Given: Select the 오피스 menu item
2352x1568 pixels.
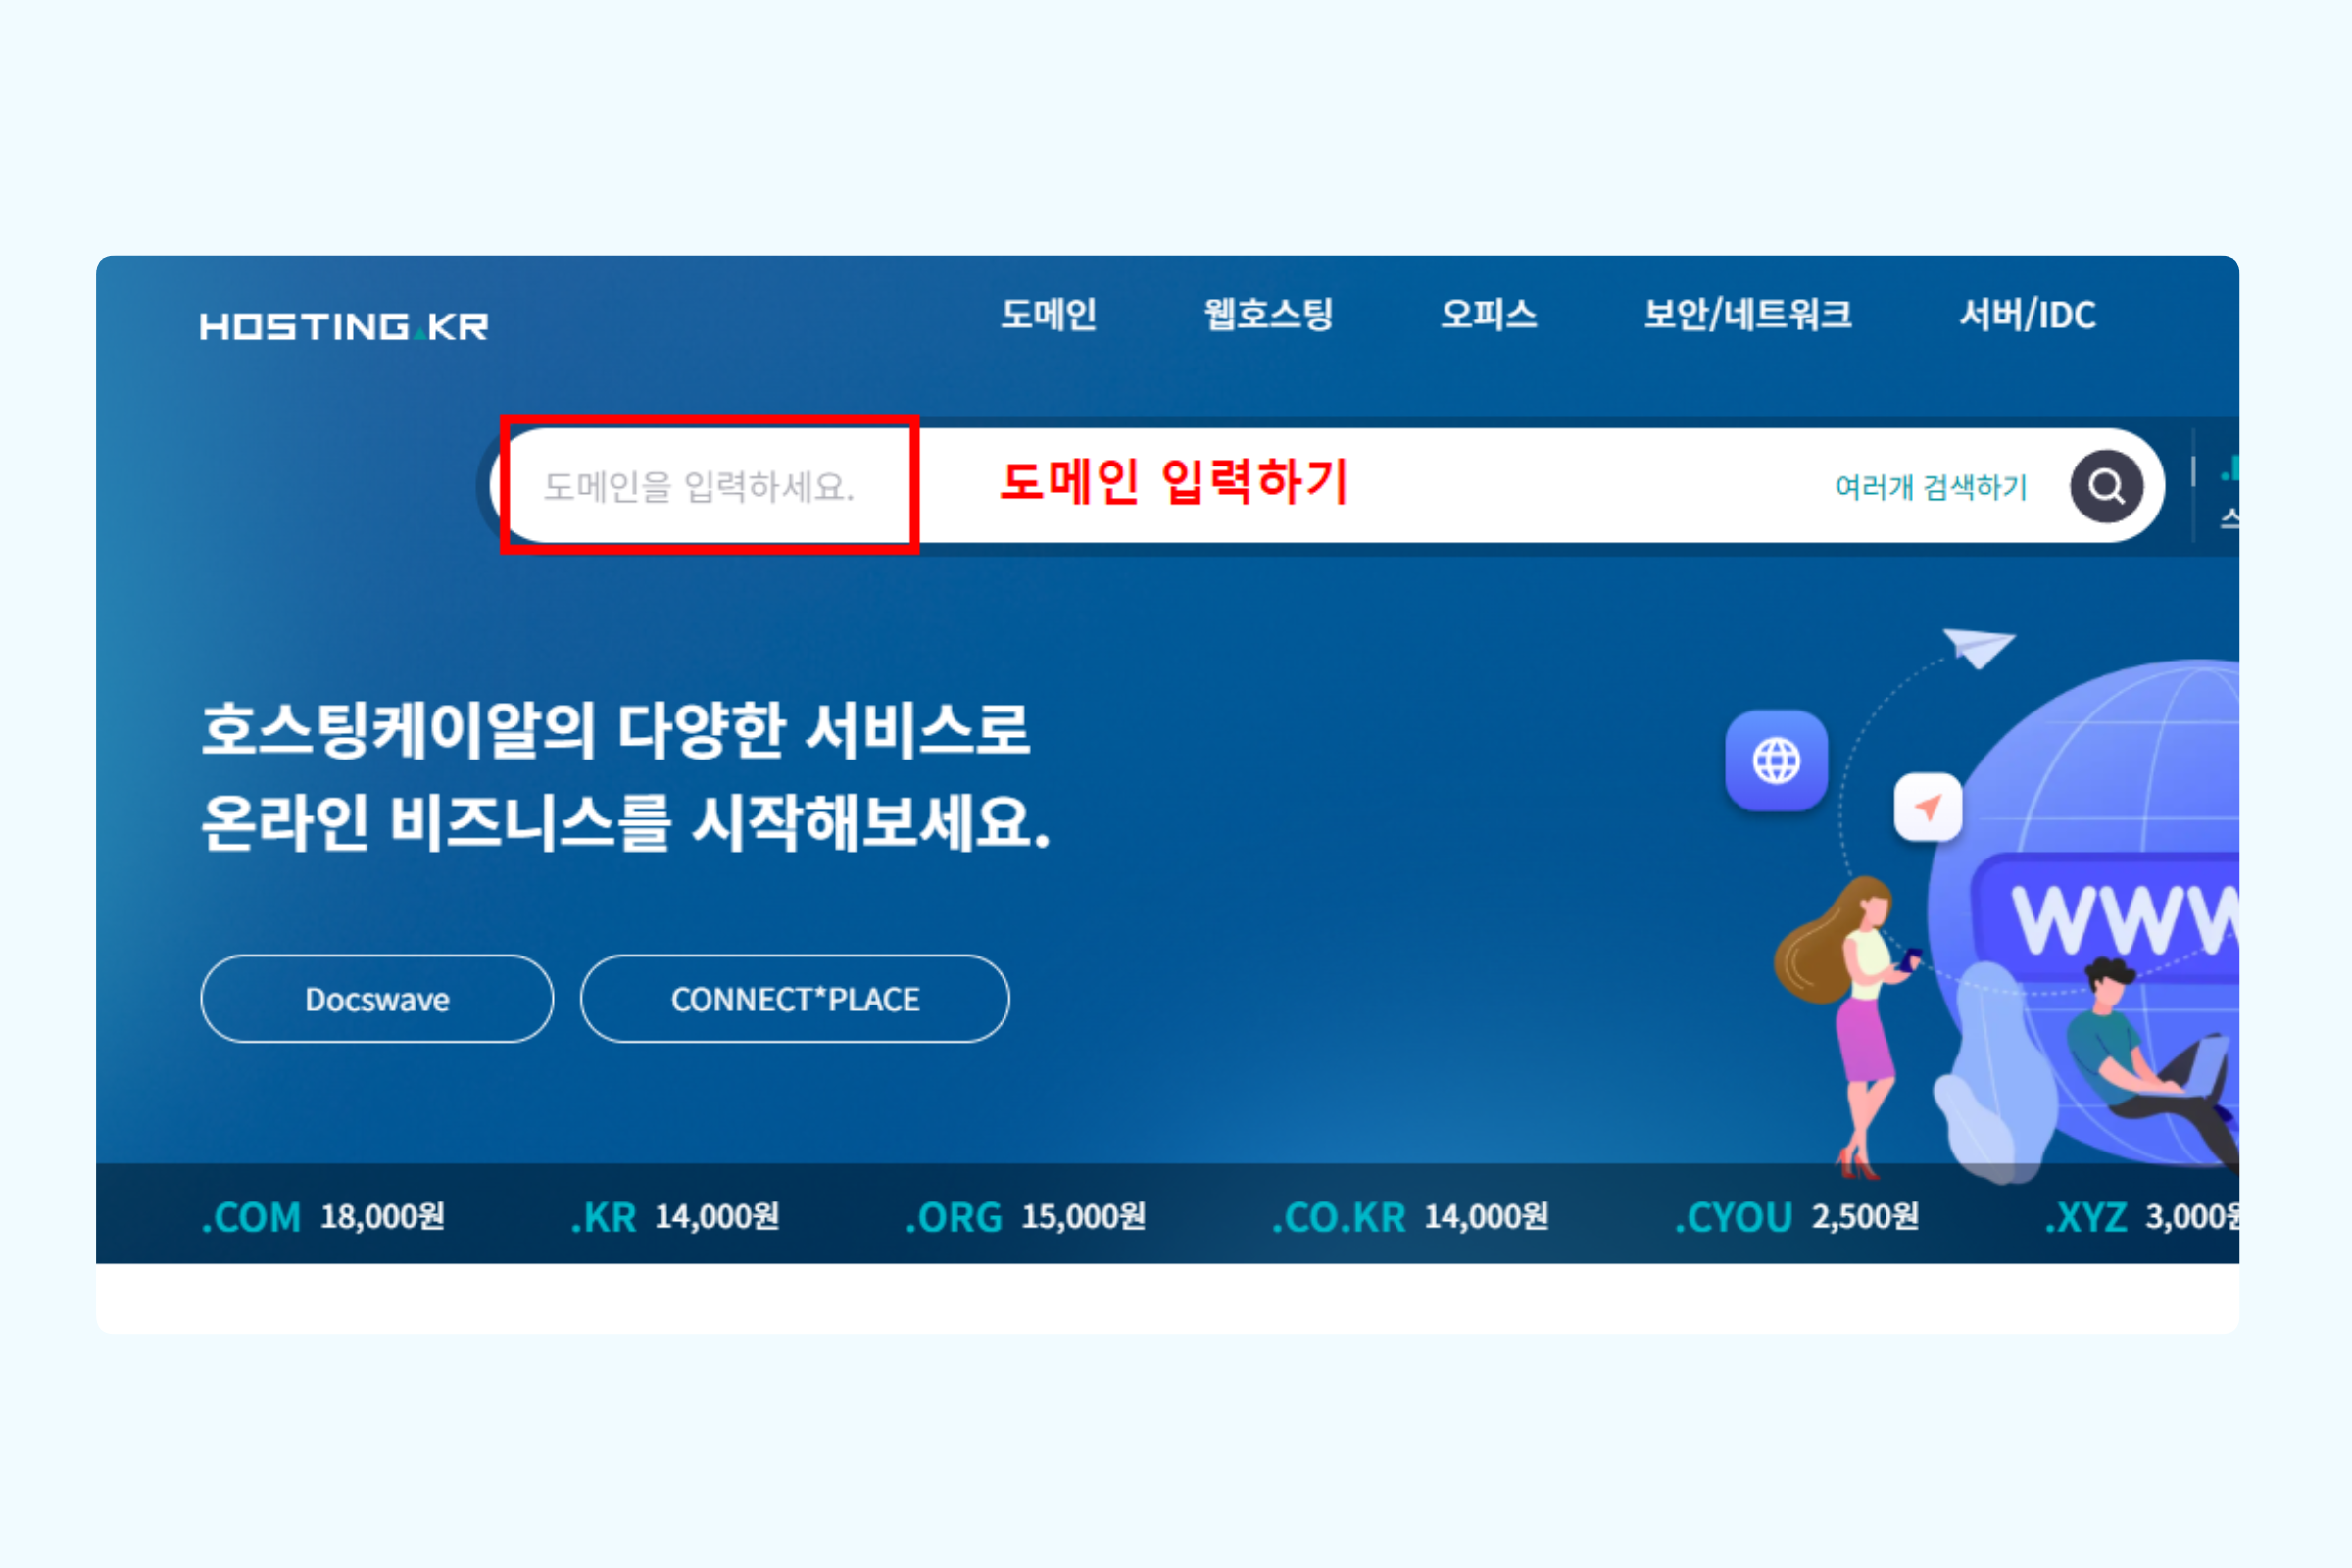Looking at the screenshot, I should pos(1488,314).
